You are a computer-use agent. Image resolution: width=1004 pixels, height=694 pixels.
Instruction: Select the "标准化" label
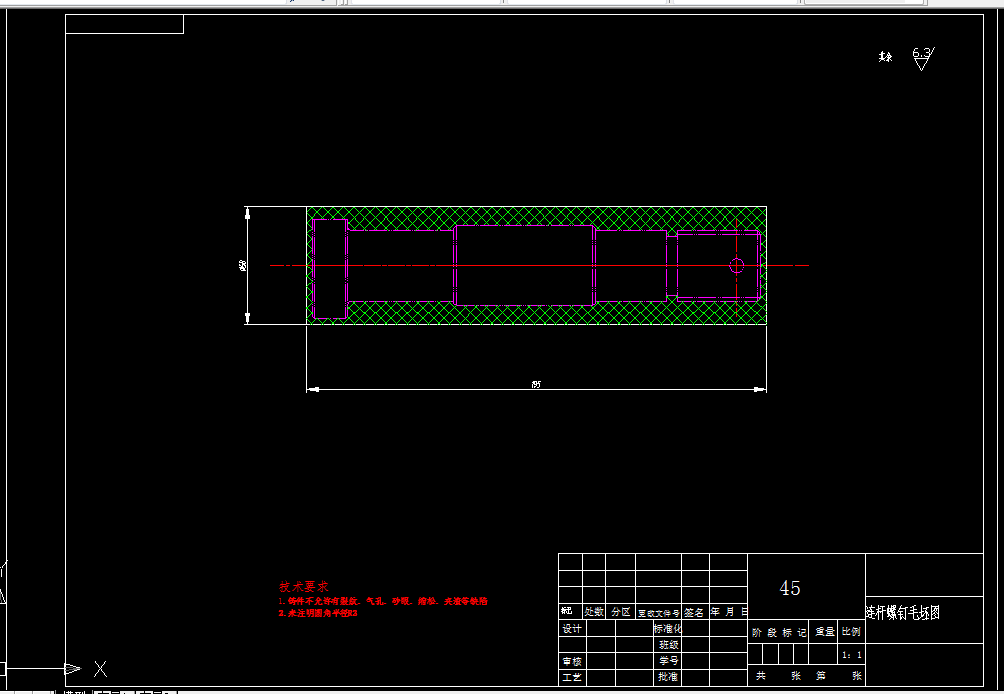click(667, 629)
